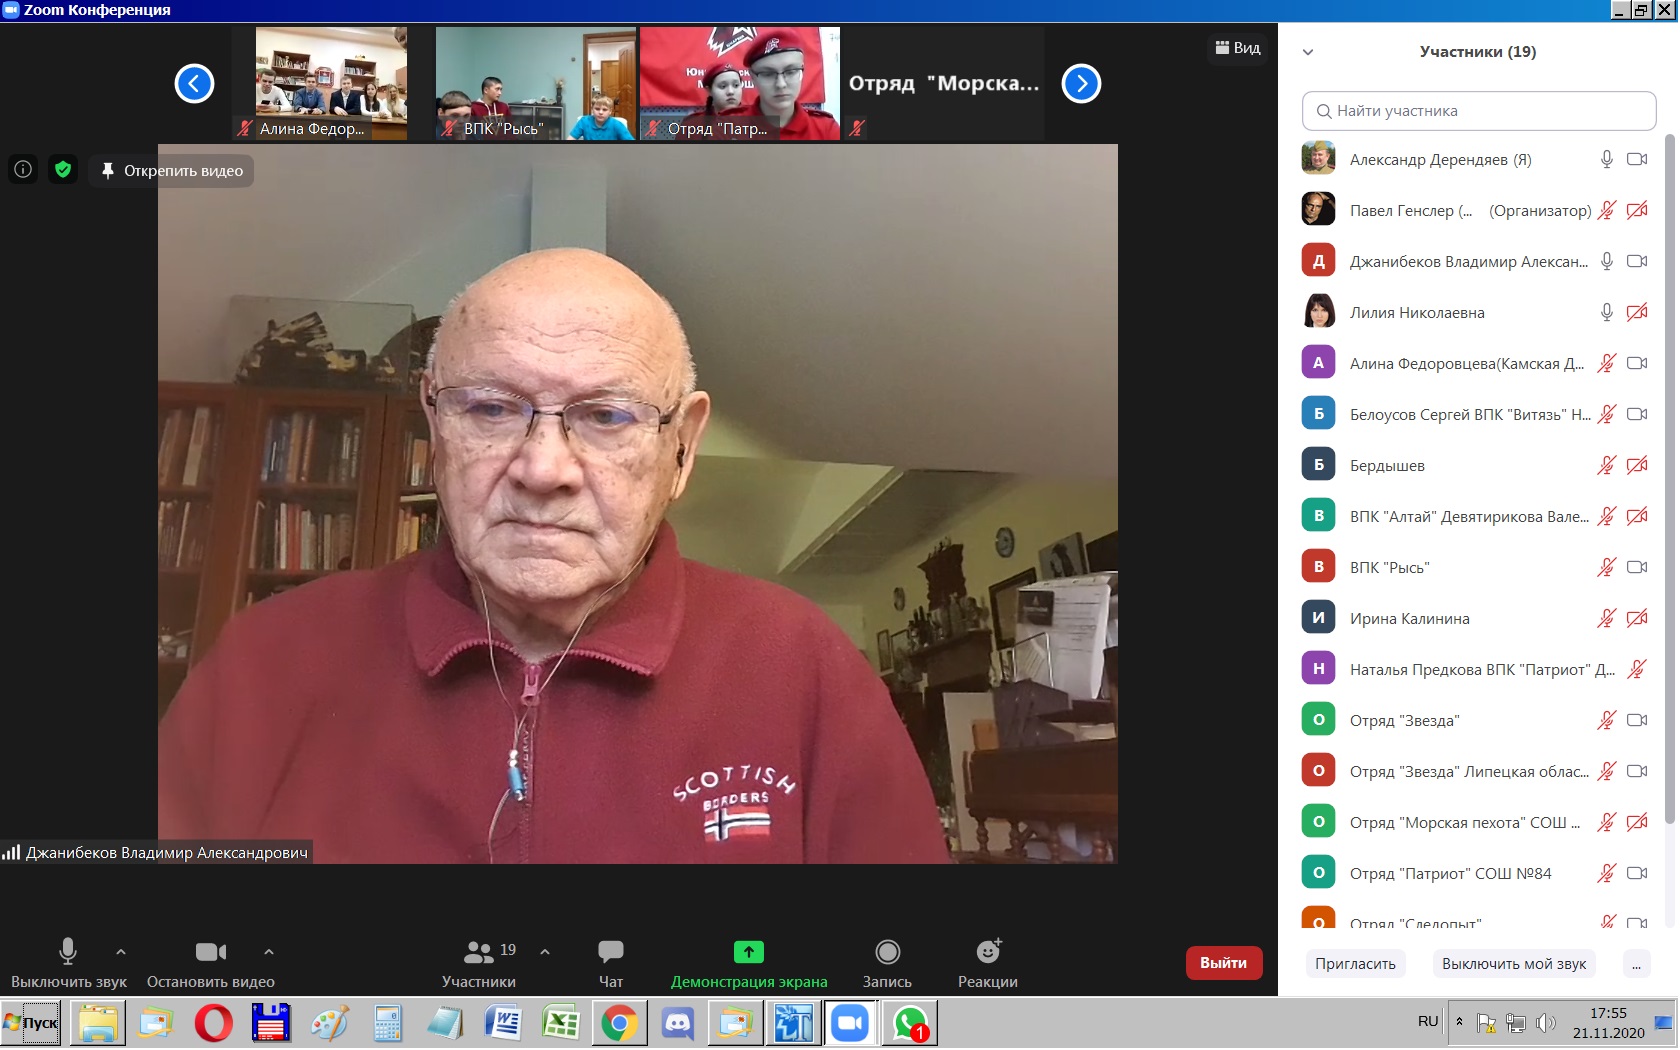Collapse the participants panel header chevron
1680x1050 pixels.
1308,52
